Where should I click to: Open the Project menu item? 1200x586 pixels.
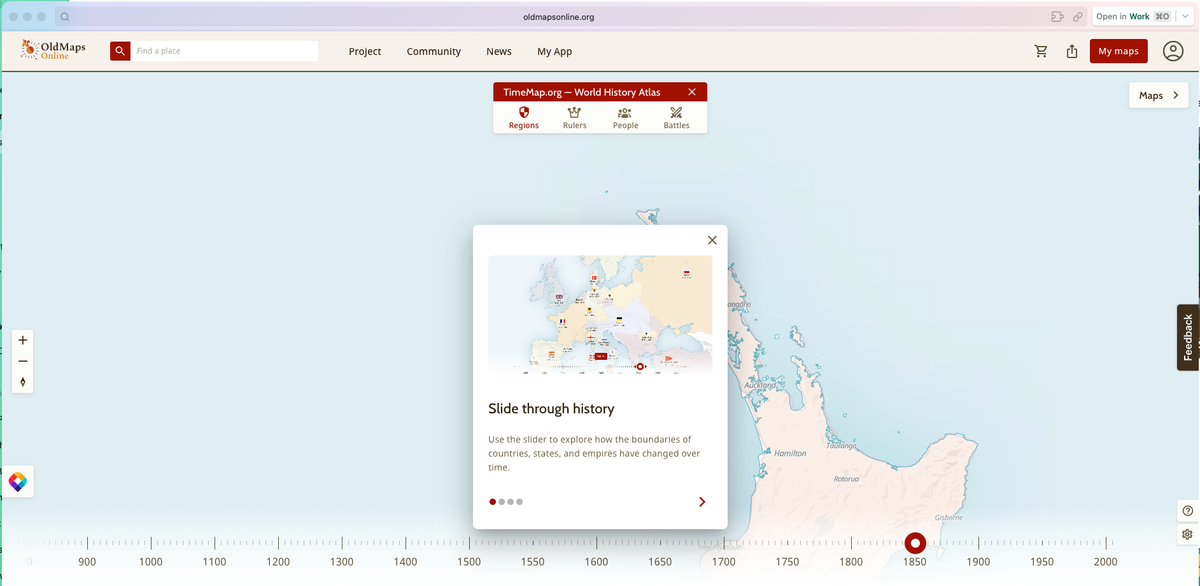pos(365,51)
